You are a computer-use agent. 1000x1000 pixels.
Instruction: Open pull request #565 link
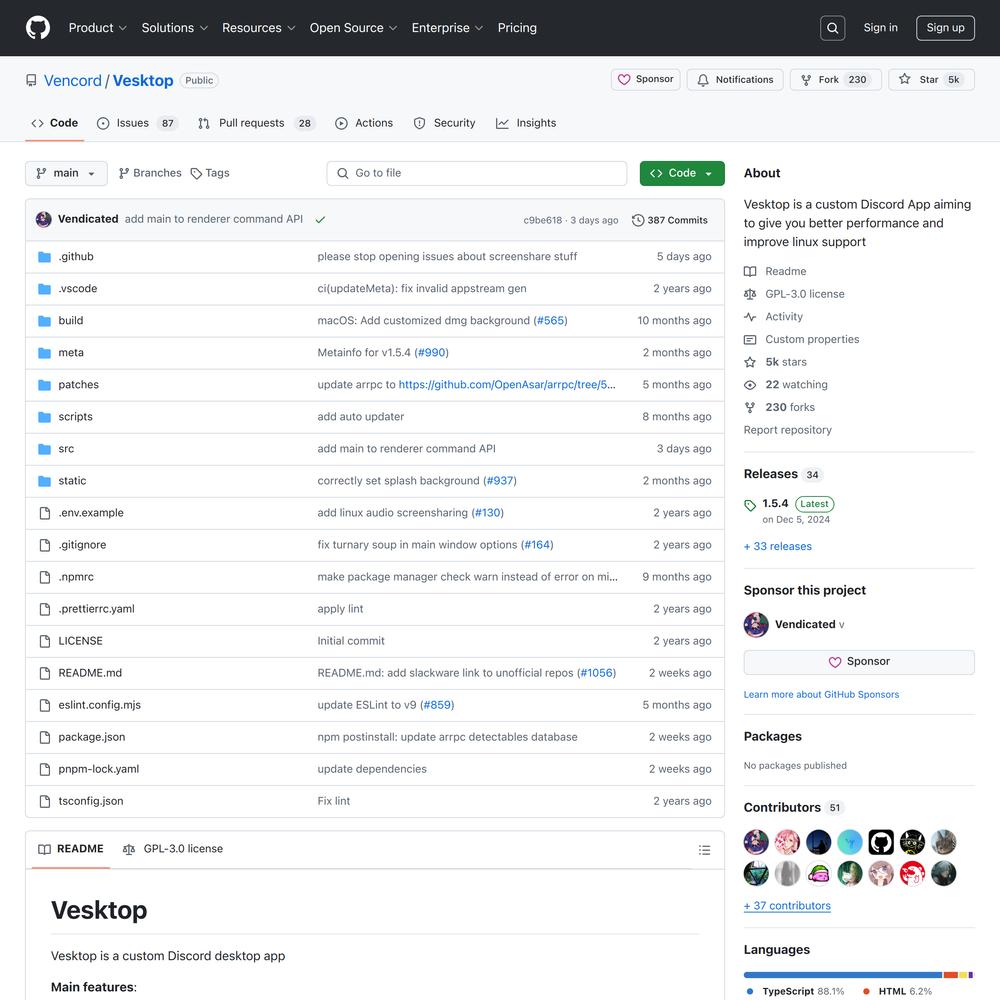tap(551, 320)
